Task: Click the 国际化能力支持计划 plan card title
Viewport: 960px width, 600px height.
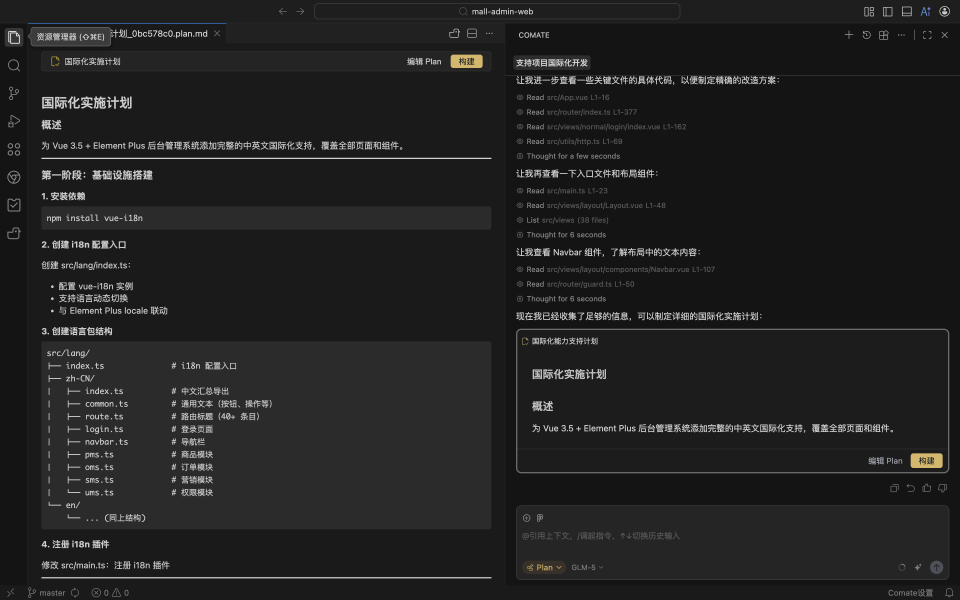Action: tap(564, 341)
